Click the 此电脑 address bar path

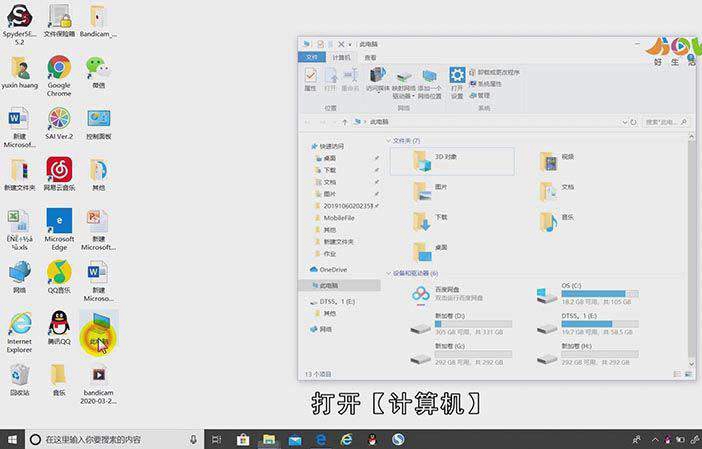pos(379,122)
